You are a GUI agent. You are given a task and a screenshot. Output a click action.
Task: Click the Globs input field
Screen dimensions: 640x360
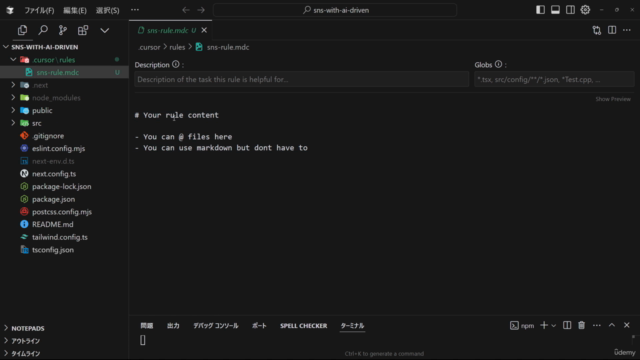point(554,80)
